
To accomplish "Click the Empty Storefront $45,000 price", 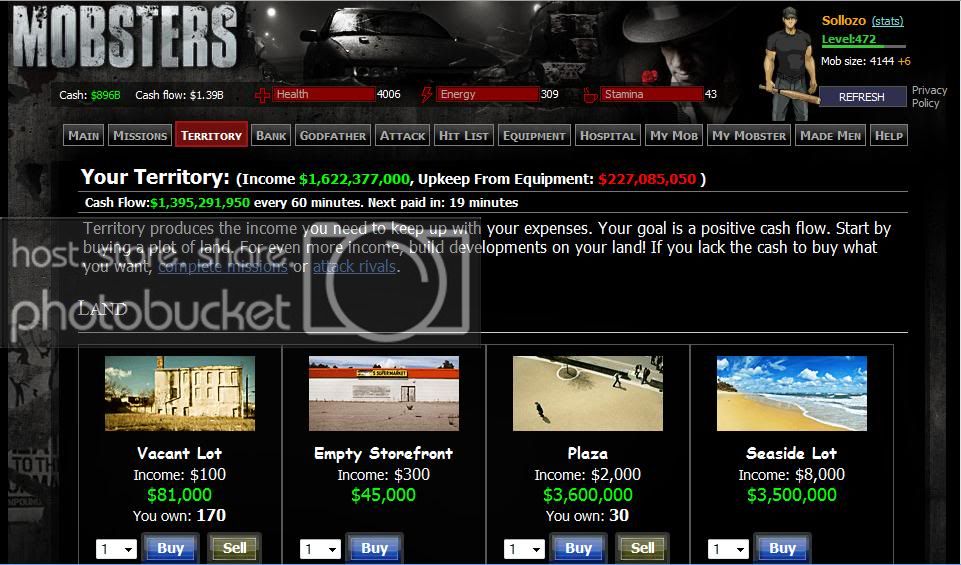I will point(384,495).
